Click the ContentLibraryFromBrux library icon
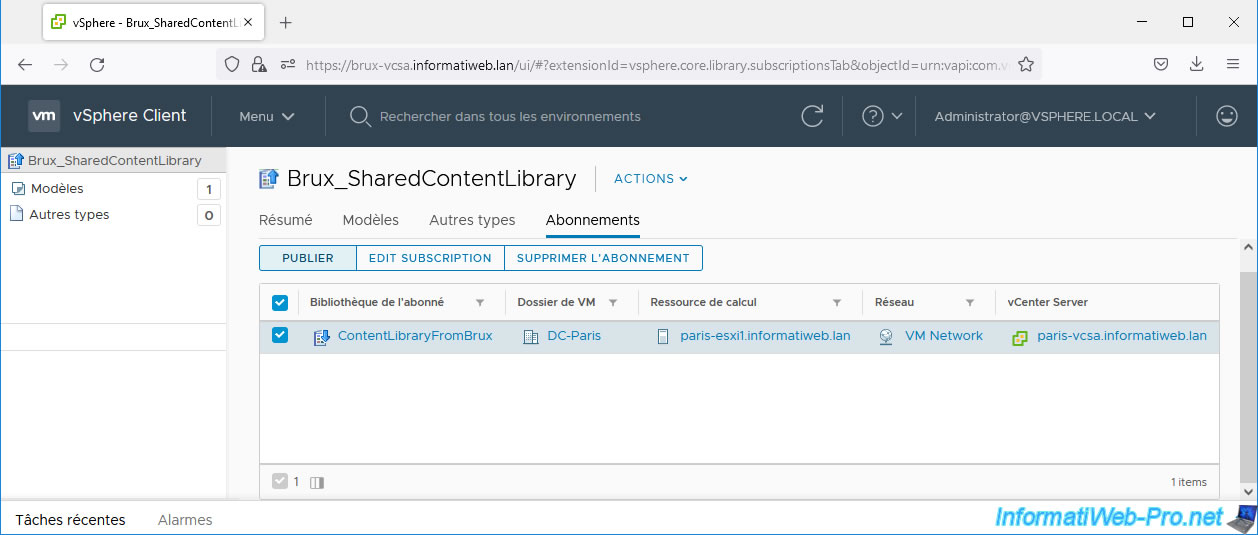Image resolution: width=1258 pixels, height=535 pixels. coord(322,337)
